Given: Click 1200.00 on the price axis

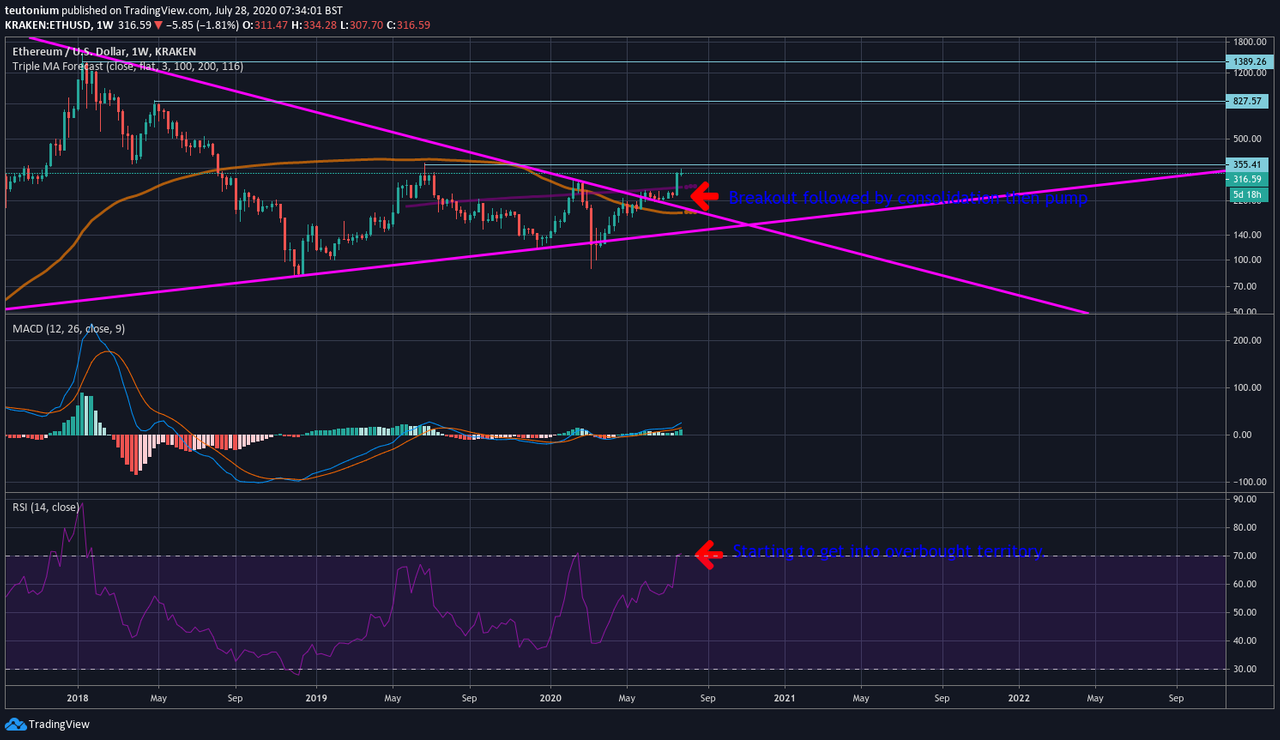Looking at the screenshot, I should click(x=1250, y=73).
